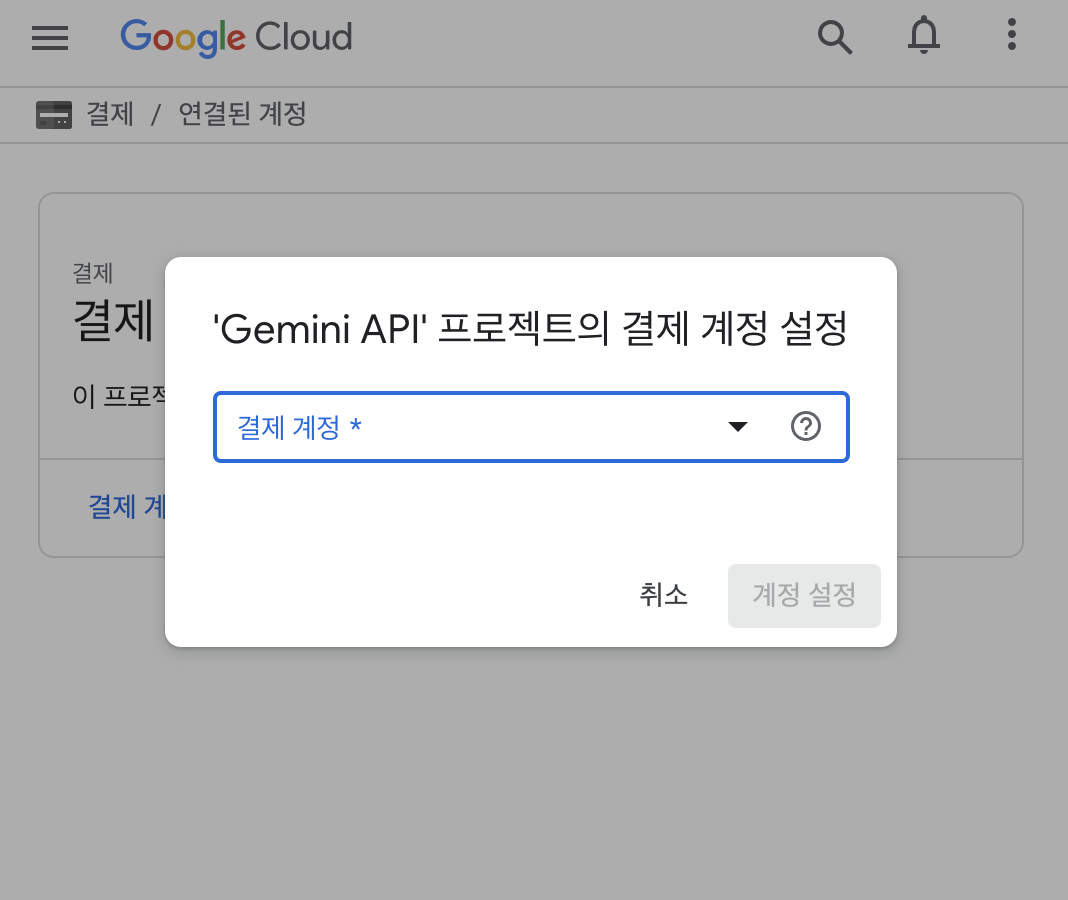Open the notifications bell
The image size is (1068, 900).
(x=924, y=35)
